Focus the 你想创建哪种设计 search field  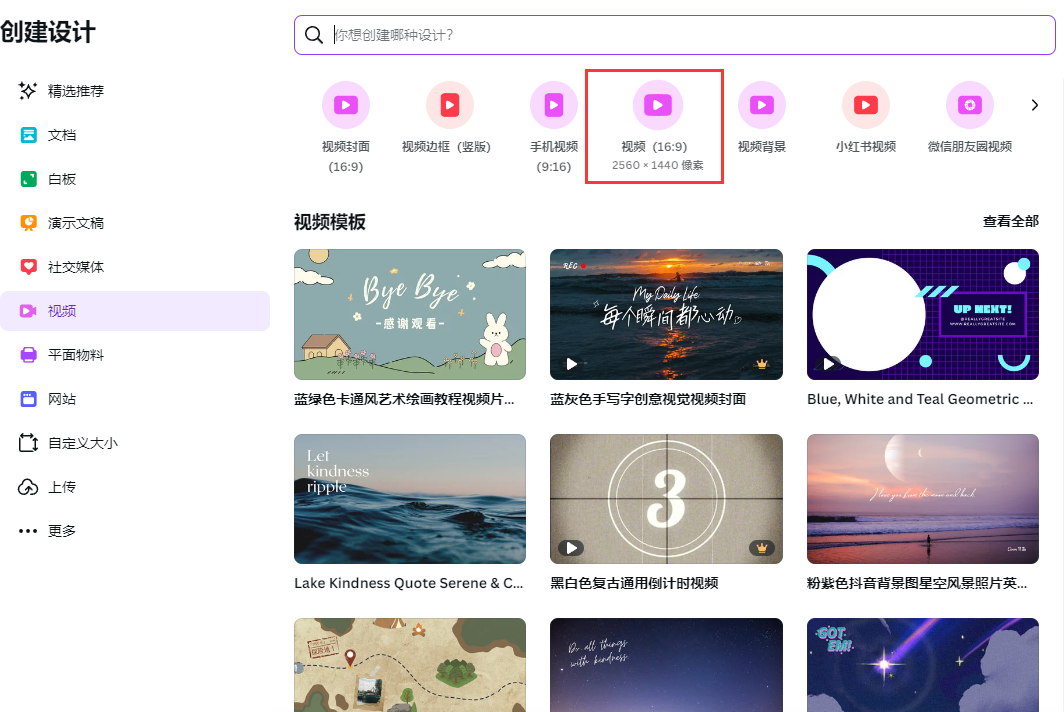(674, 35)
